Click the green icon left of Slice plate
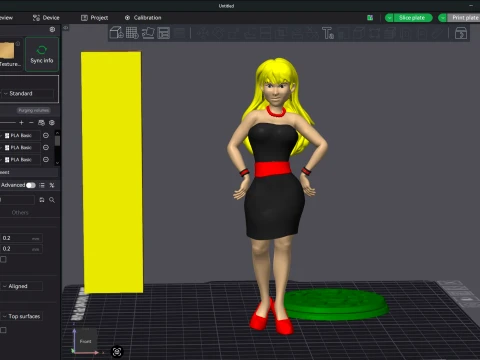 pyautogui.click(x=370, y=18)
